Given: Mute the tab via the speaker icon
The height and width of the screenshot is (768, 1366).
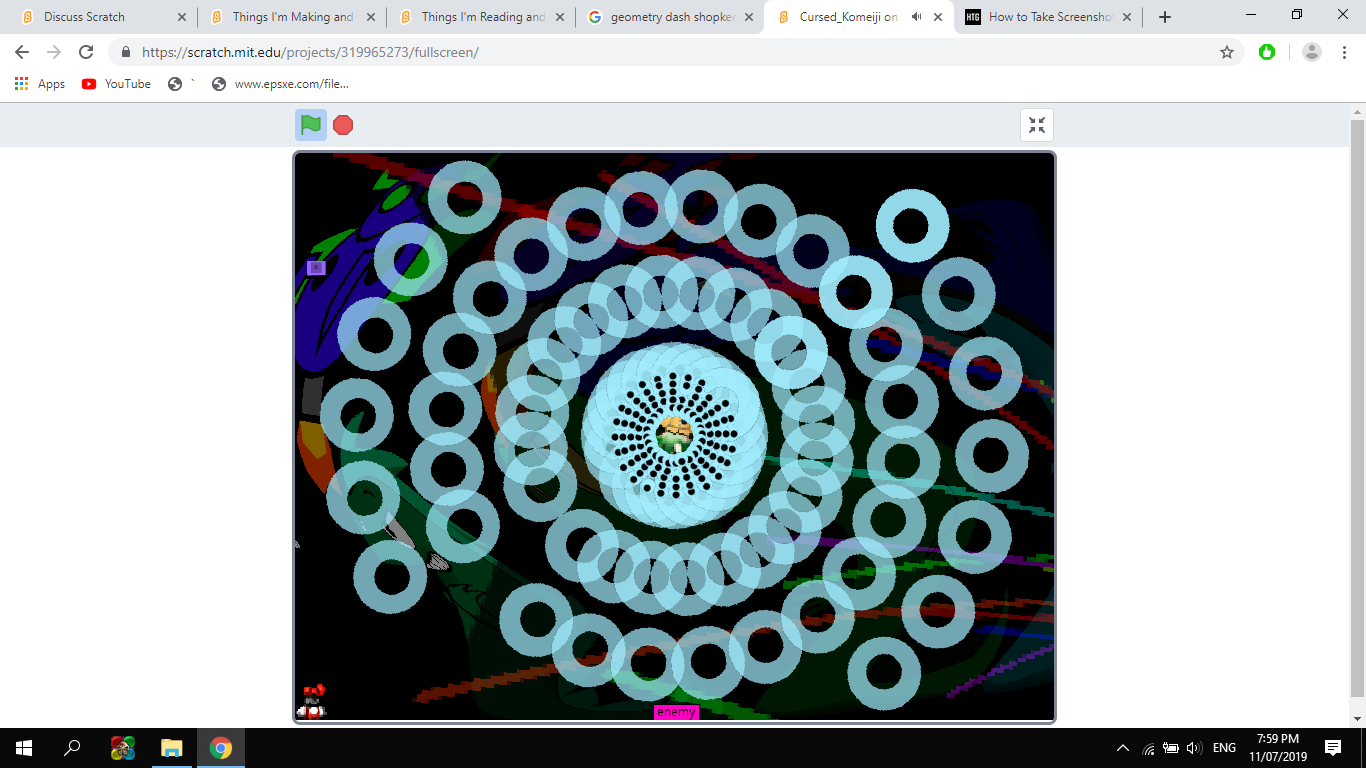Looking at the screenshot, I should point(917,17).
